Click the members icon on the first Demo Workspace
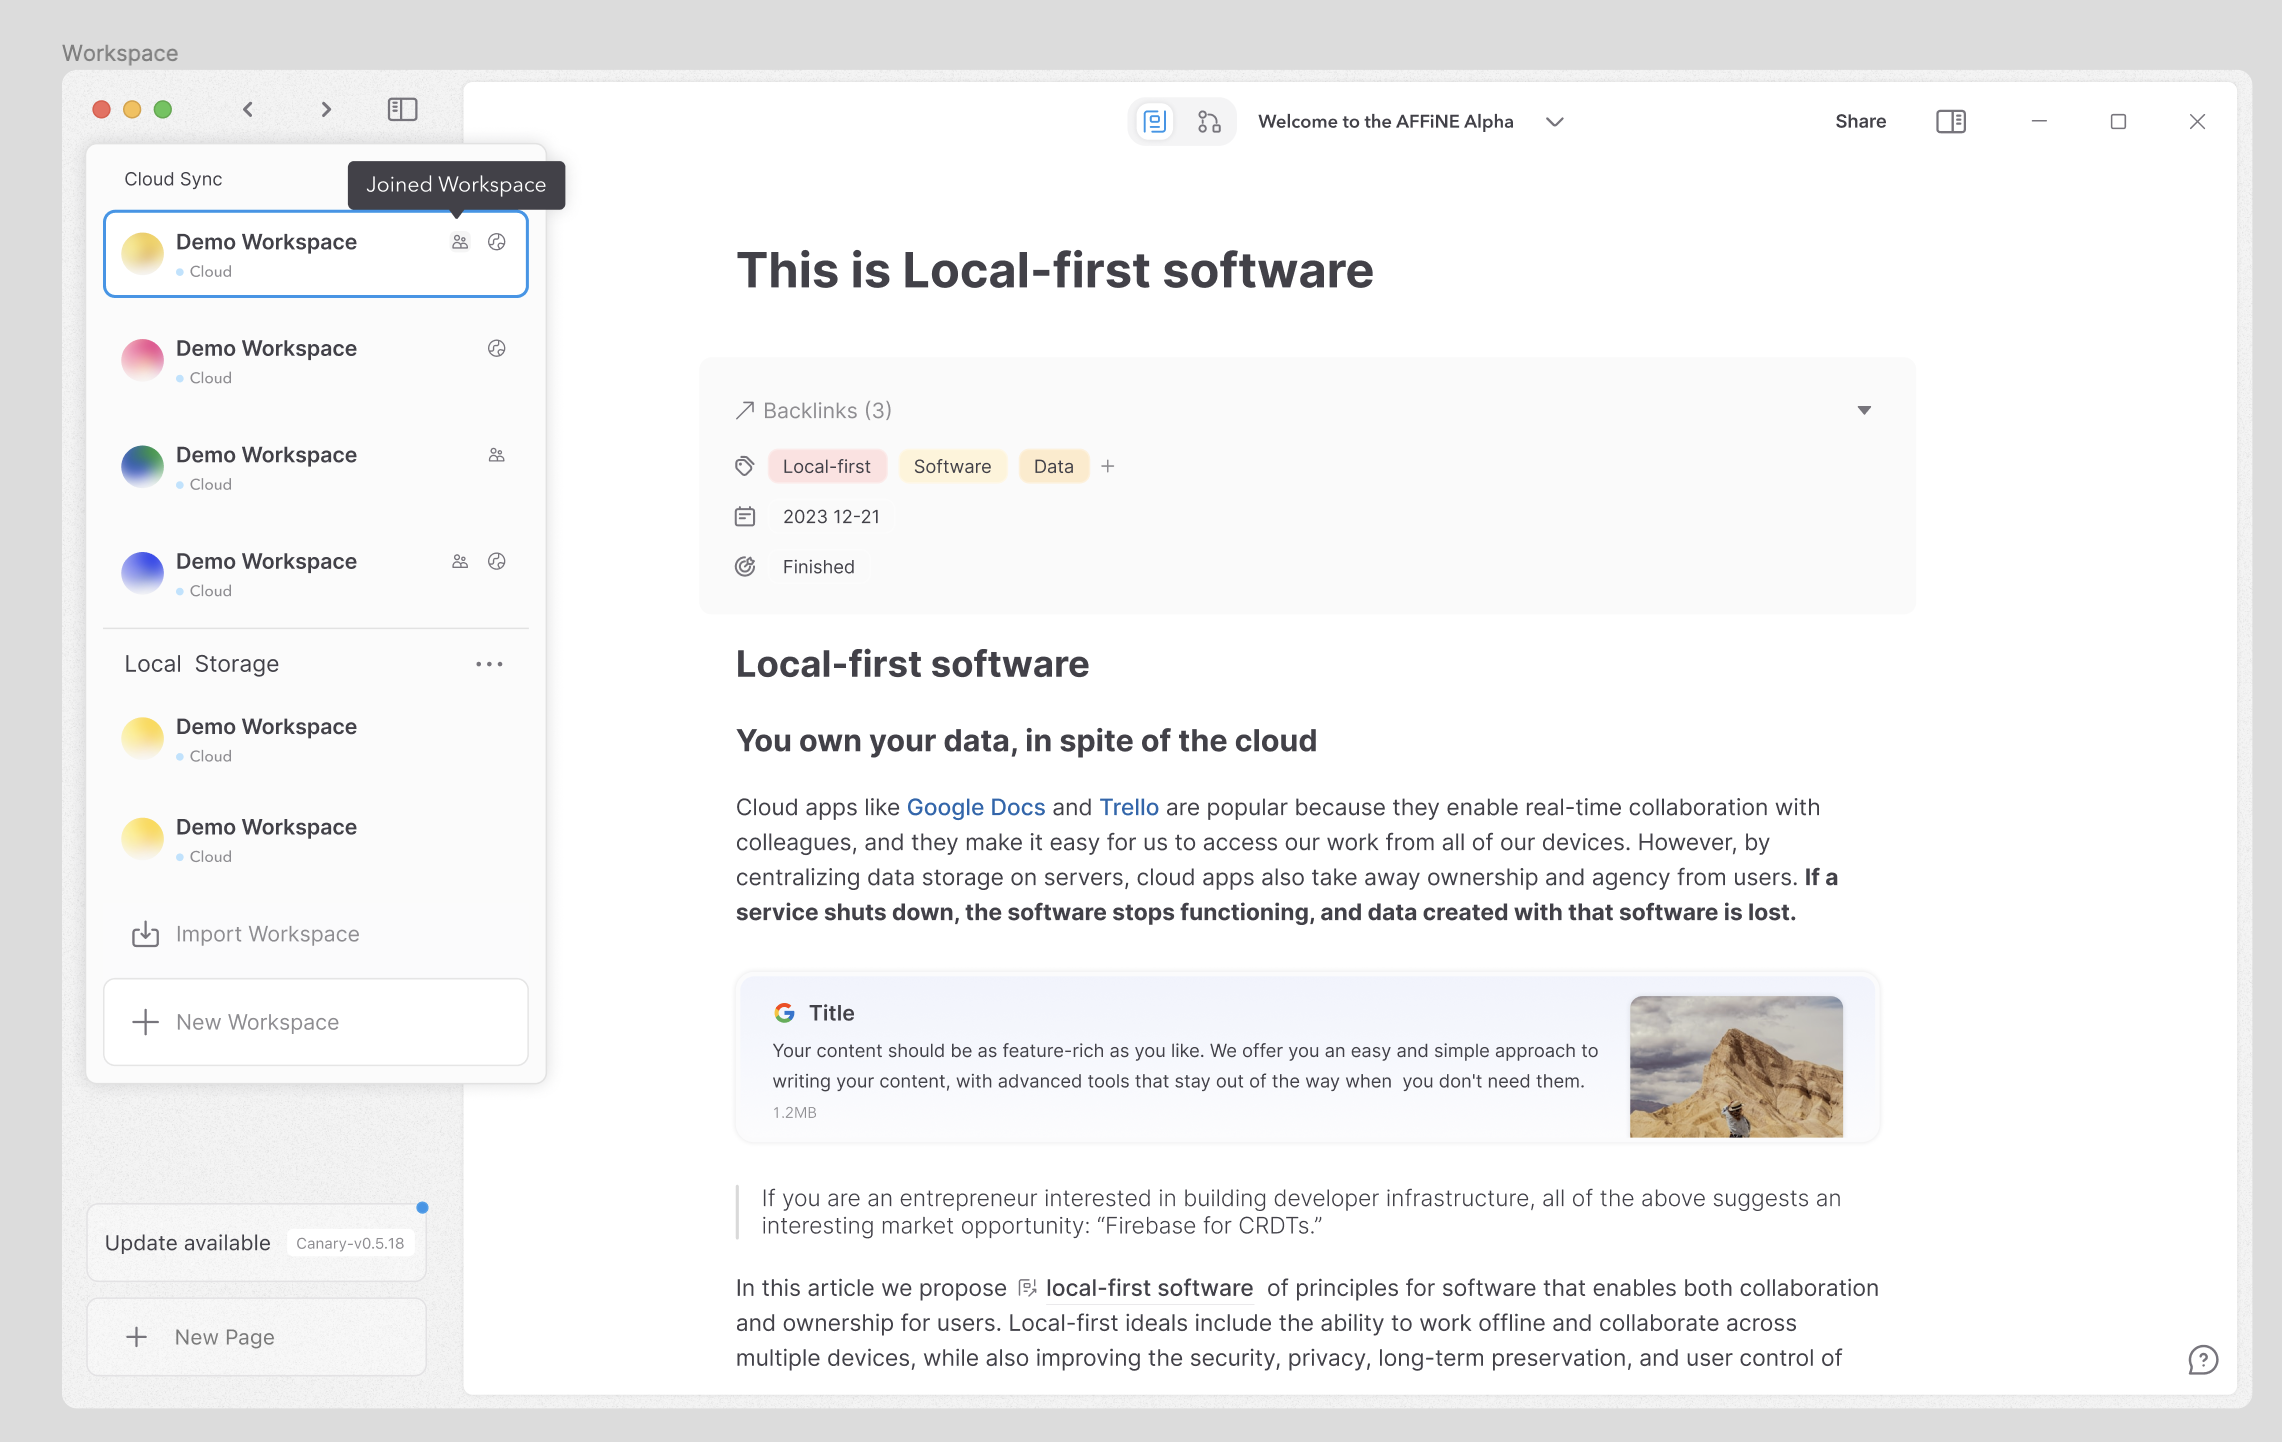This screenshot has height=1442, width=2282. coord(459,242)
